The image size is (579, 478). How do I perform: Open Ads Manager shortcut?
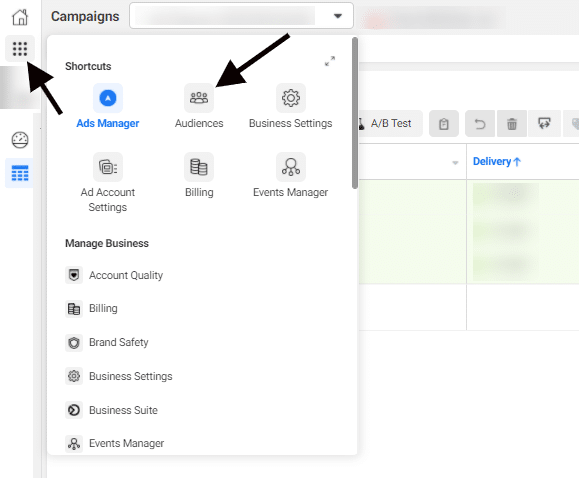coord(108,98)
